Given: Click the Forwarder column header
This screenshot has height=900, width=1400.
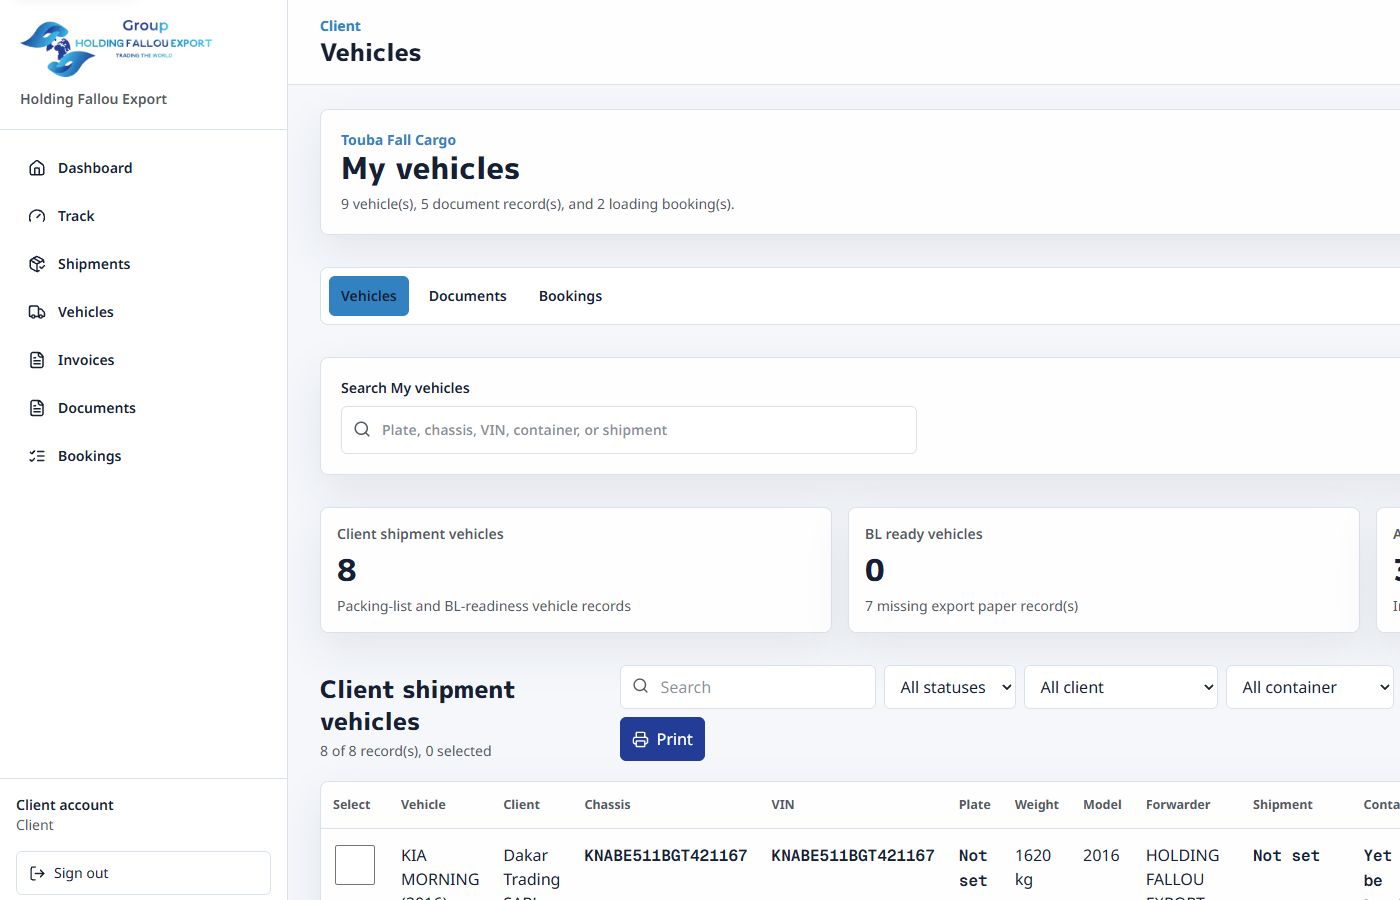Looking at the screenshot, I should 1178,805.
